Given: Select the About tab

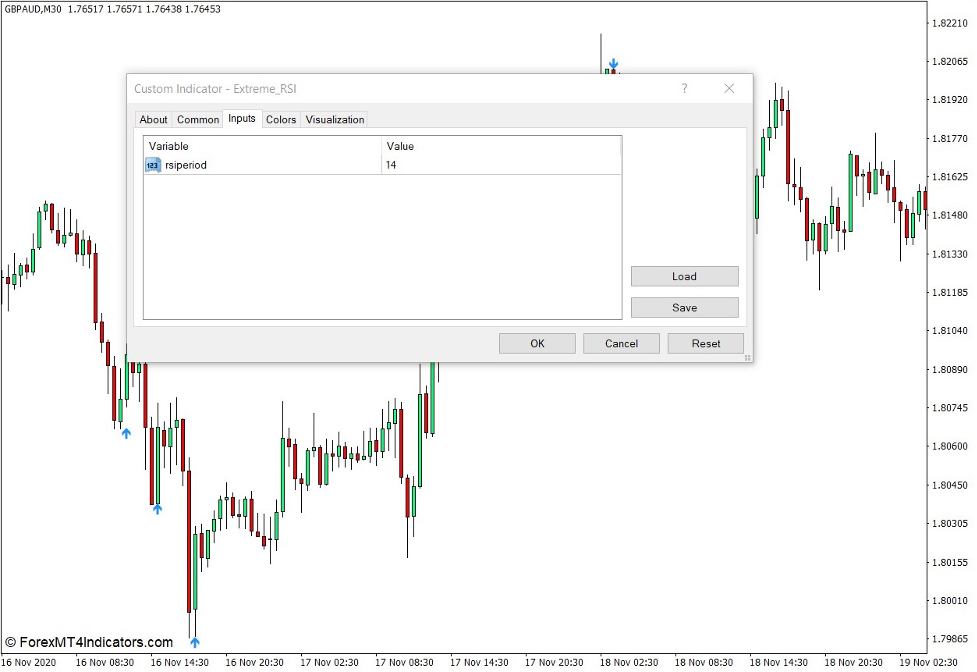Looking at the screenshot, I should (153, 119).
